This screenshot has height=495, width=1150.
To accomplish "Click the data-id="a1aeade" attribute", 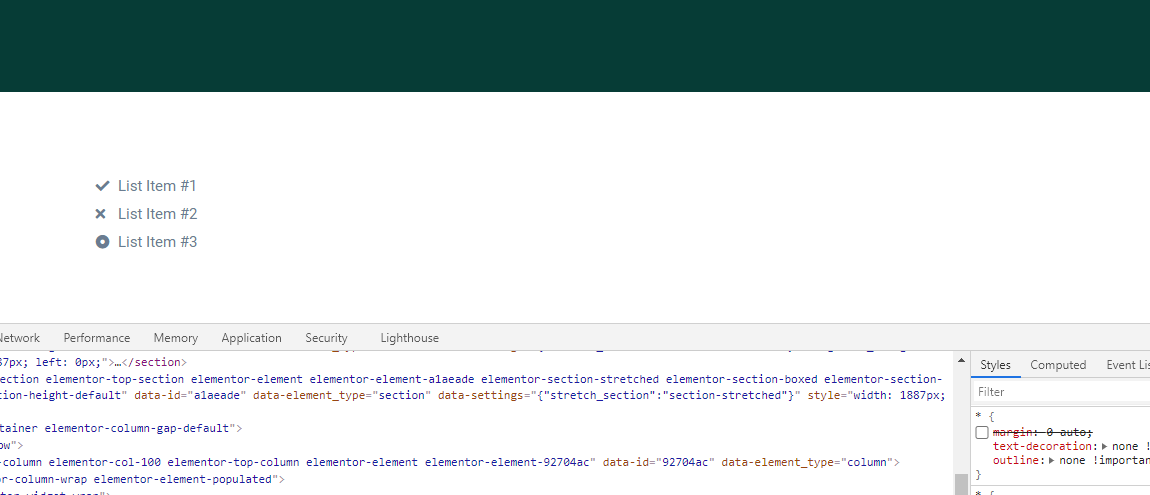I will click(x=190, y=395).
